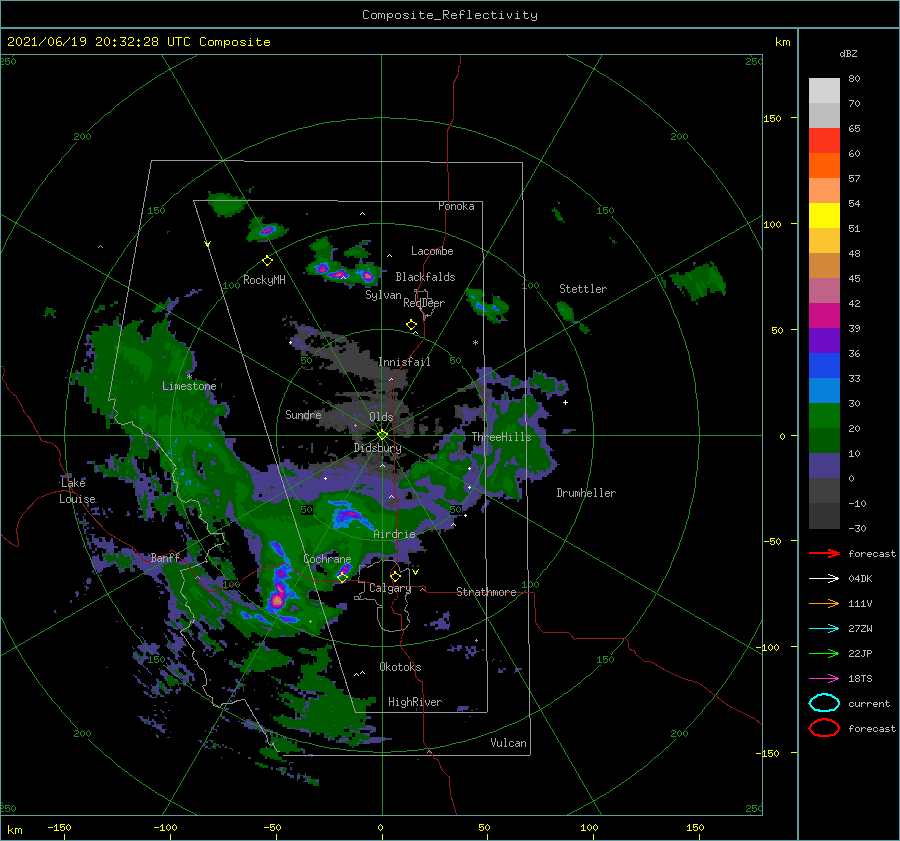The height and width of the screenshot is (841, 900).
Task: Click the Banff label
Action: (x=165, y=557)
